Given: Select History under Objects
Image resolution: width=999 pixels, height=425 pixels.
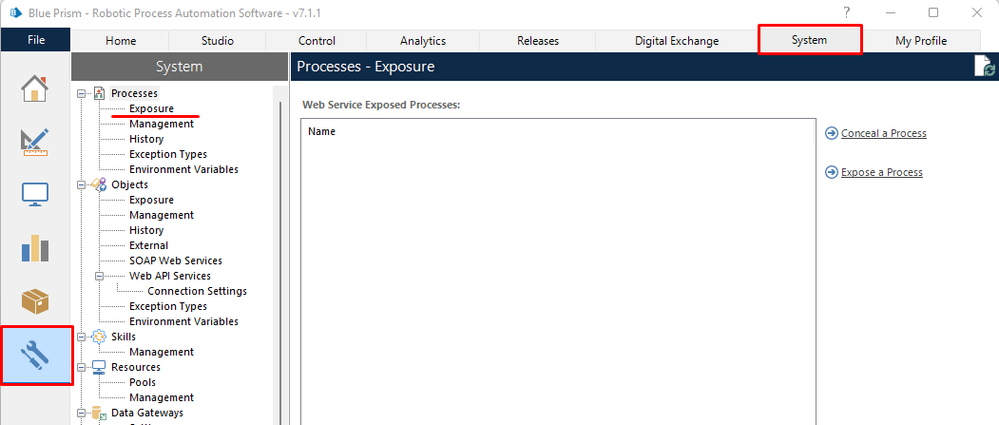Looking at the screenshot, I should pyautogui.click(x=147, y=230).
